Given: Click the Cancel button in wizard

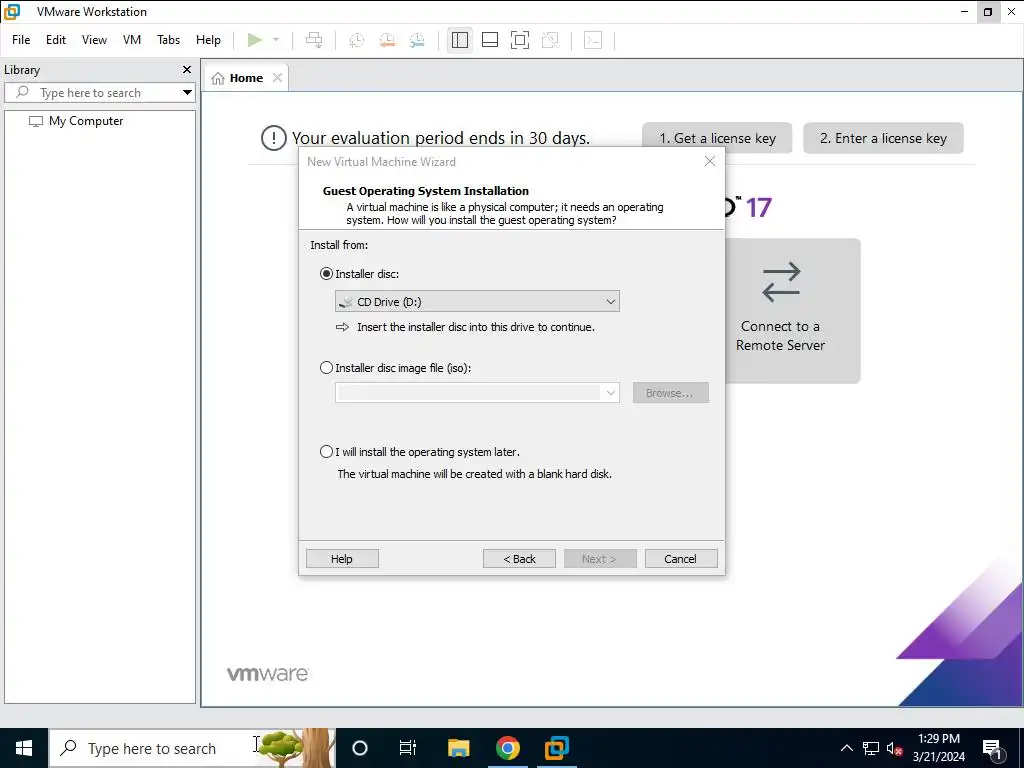Looking at the screenshot, I should [681, 559].
